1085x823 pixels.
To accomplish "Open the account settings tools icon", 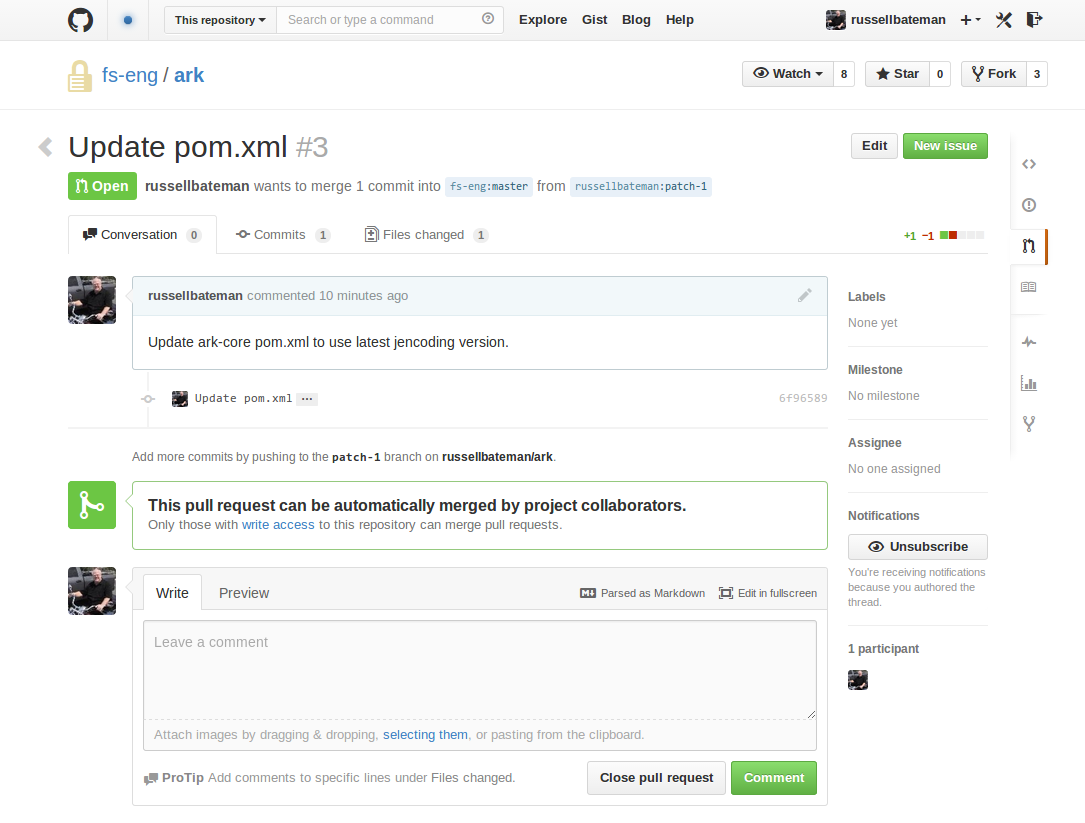I will [1003, 20].
